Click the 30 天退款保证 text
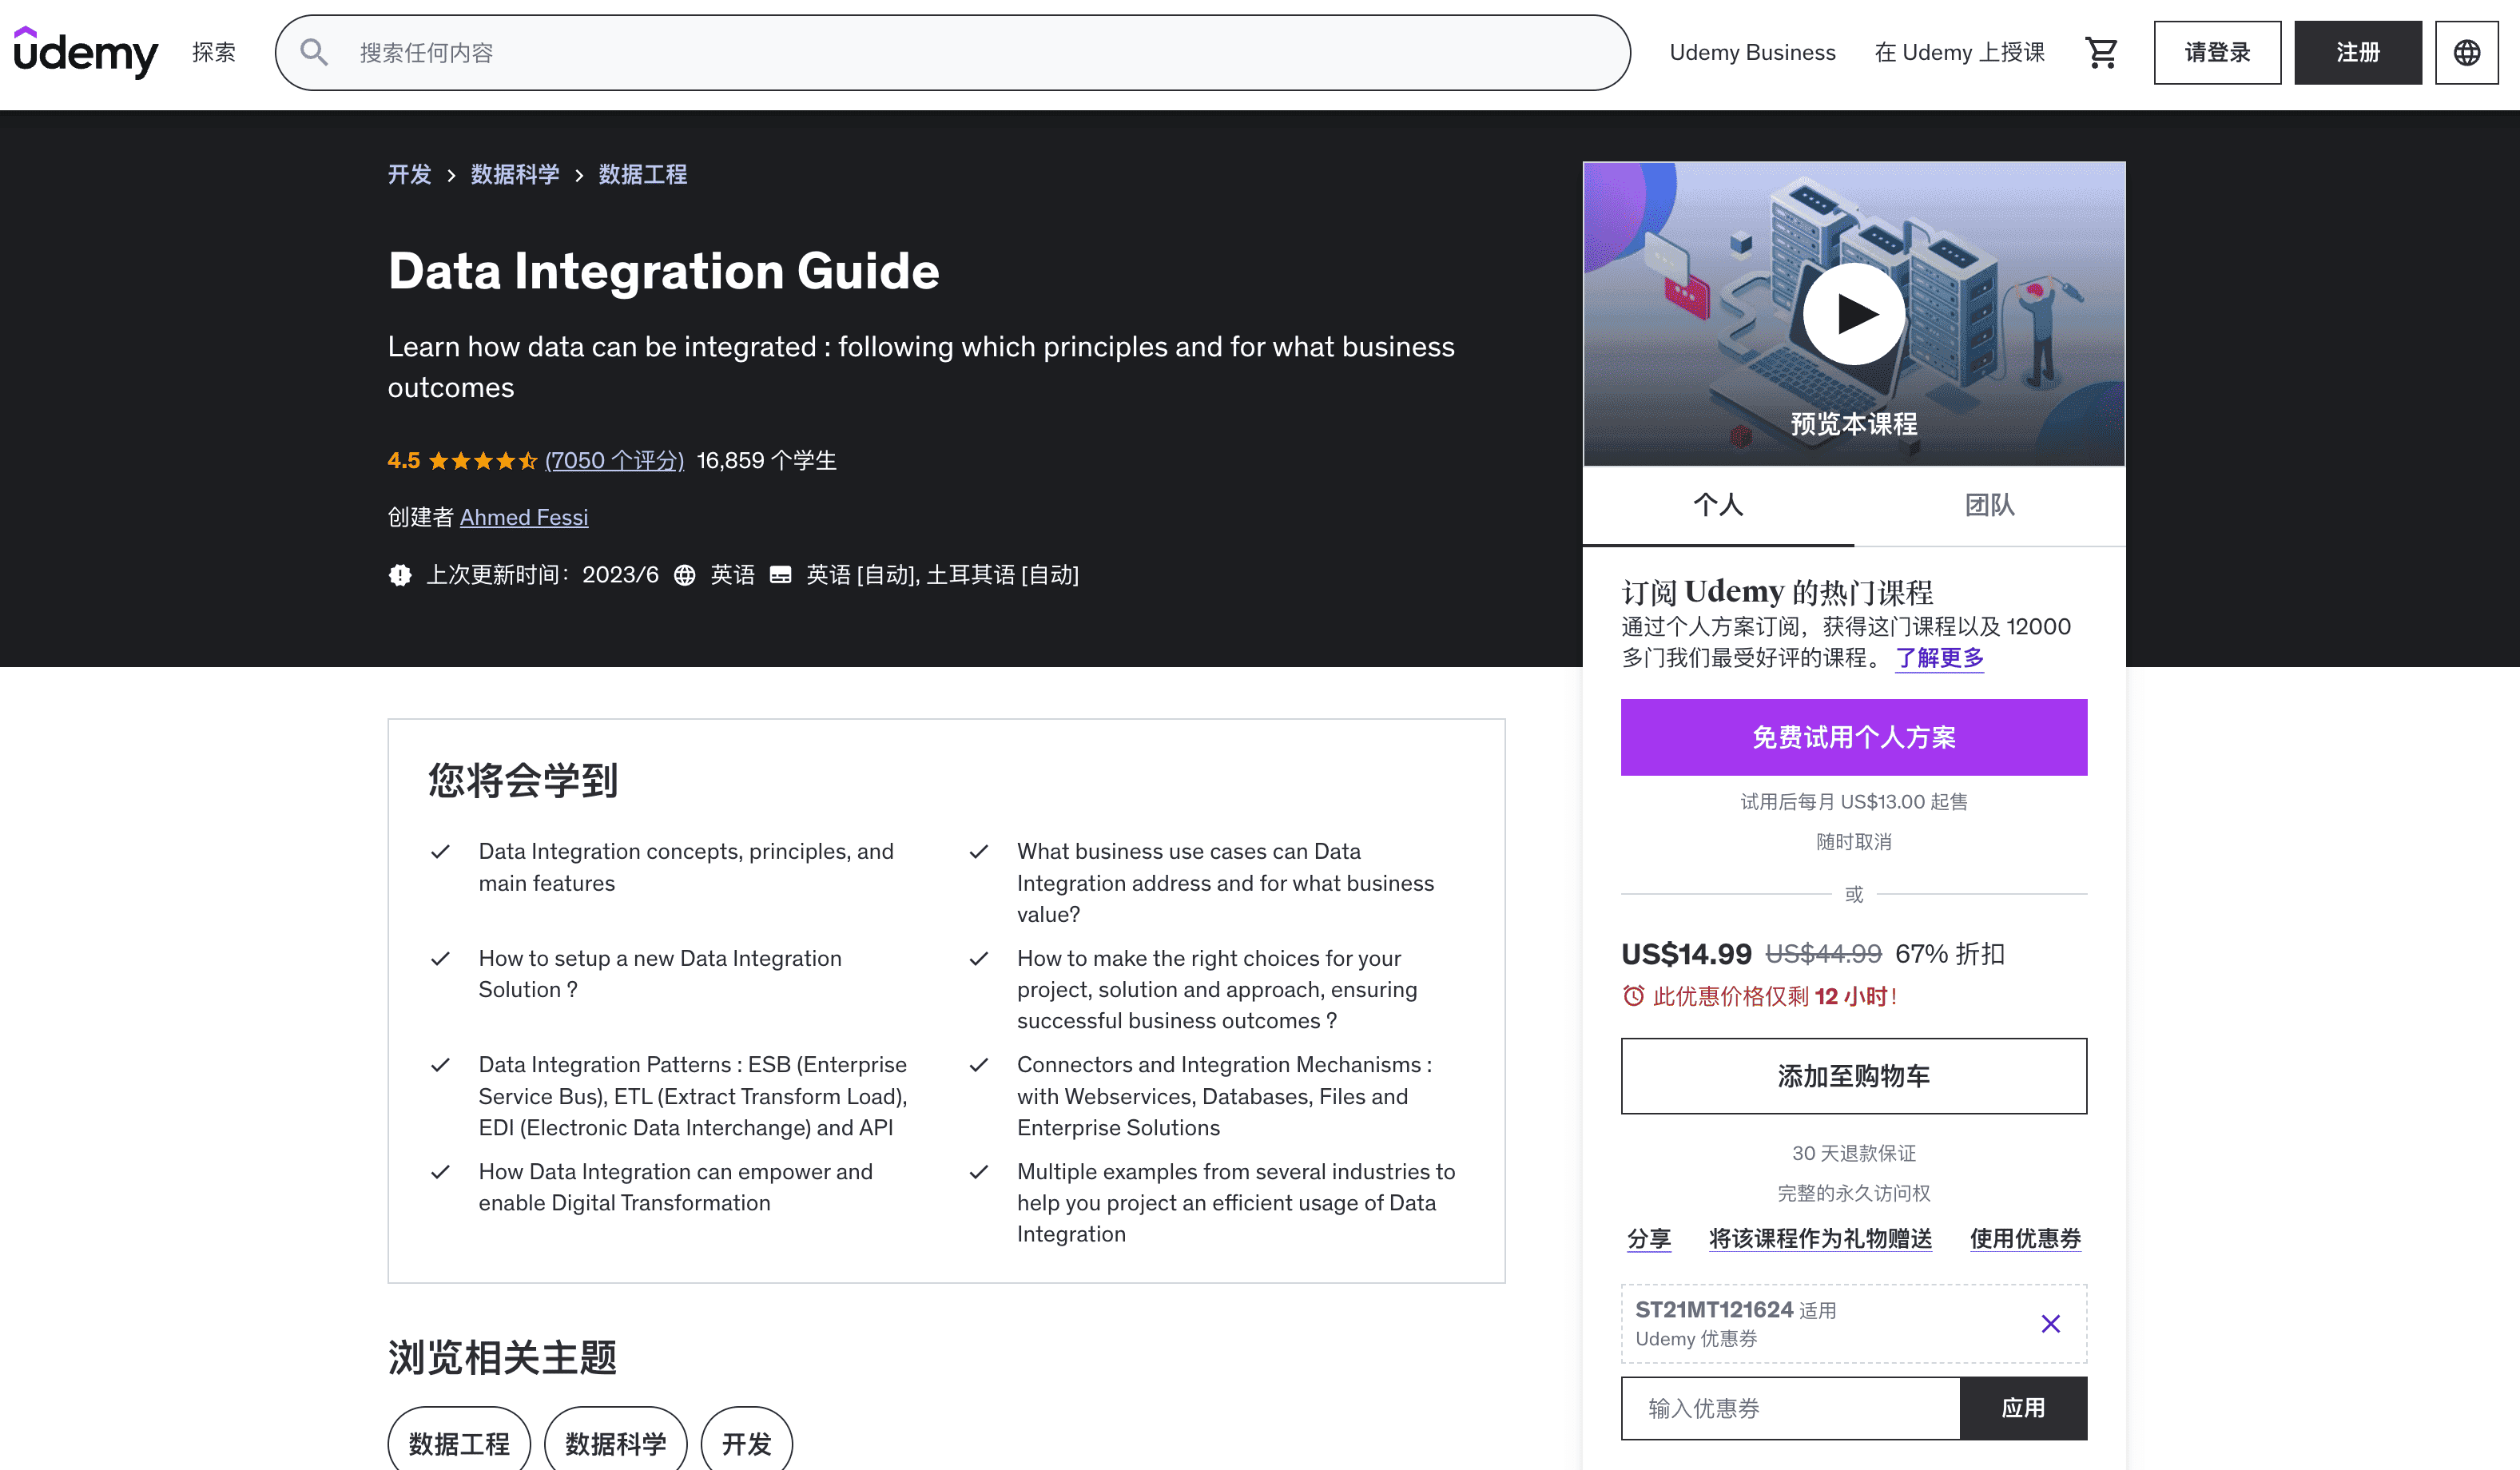 coord(1853,1153)
